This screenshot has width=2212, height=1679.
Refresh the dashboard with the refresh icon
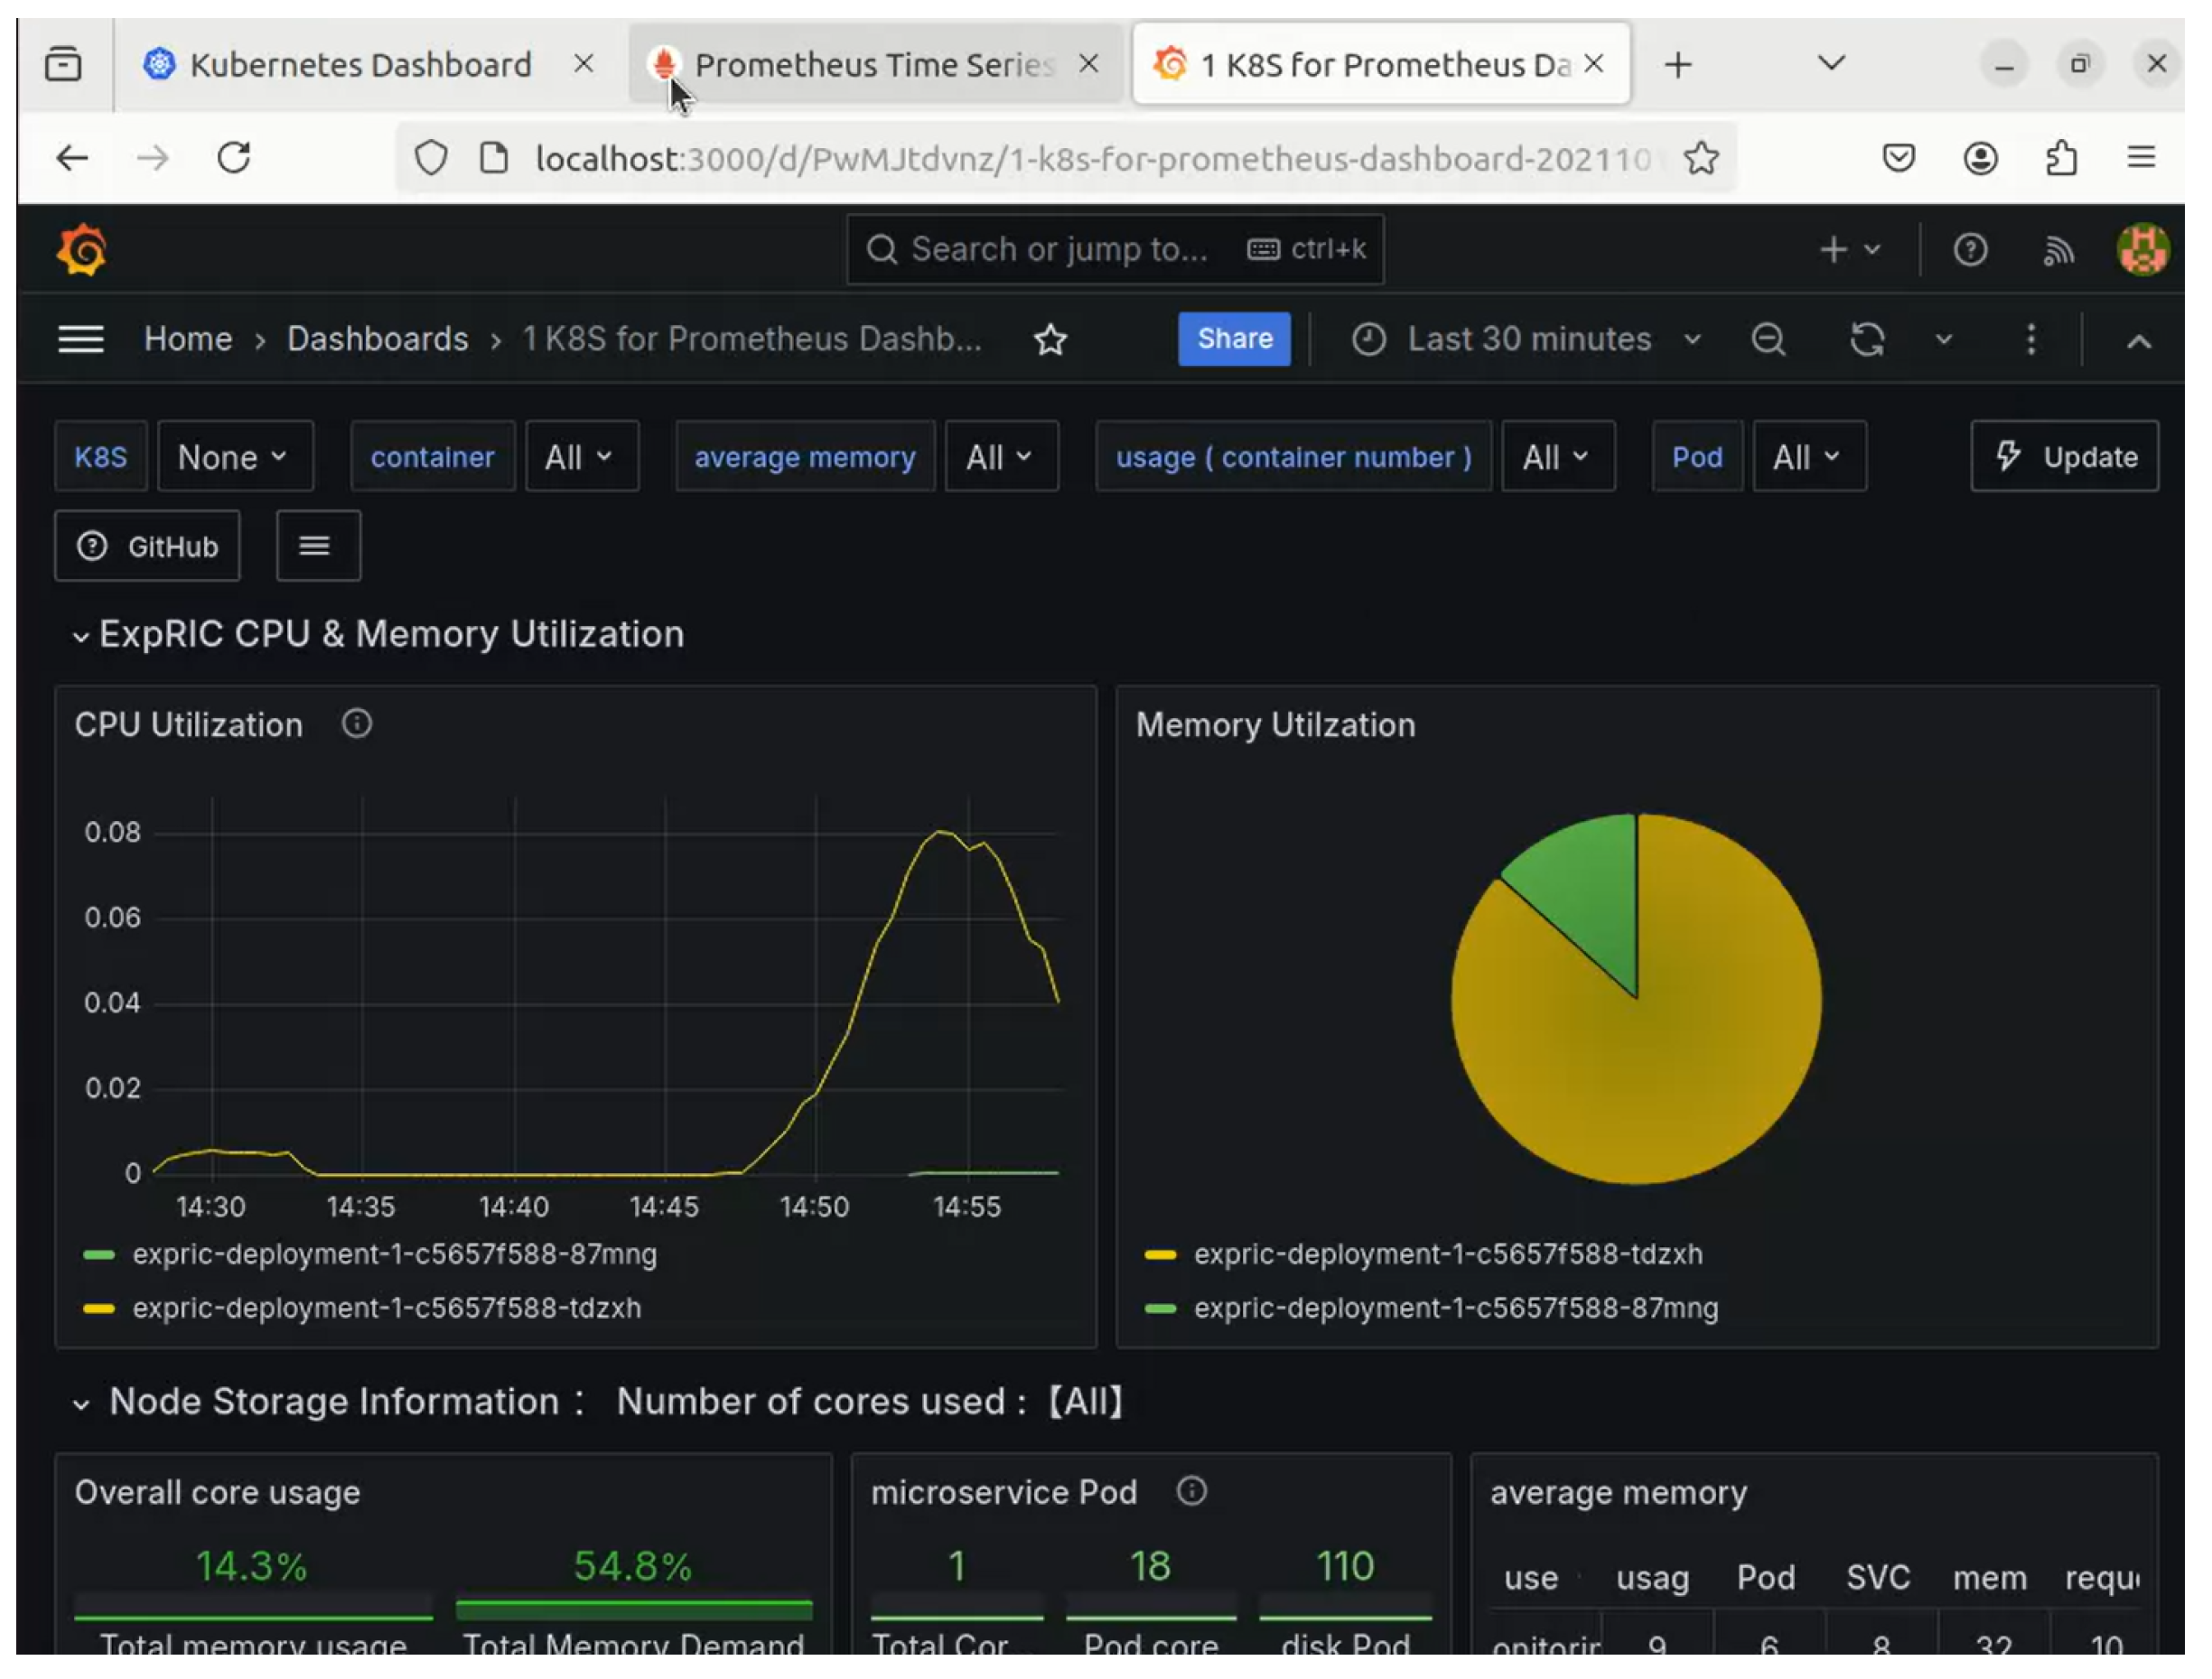1866,340
